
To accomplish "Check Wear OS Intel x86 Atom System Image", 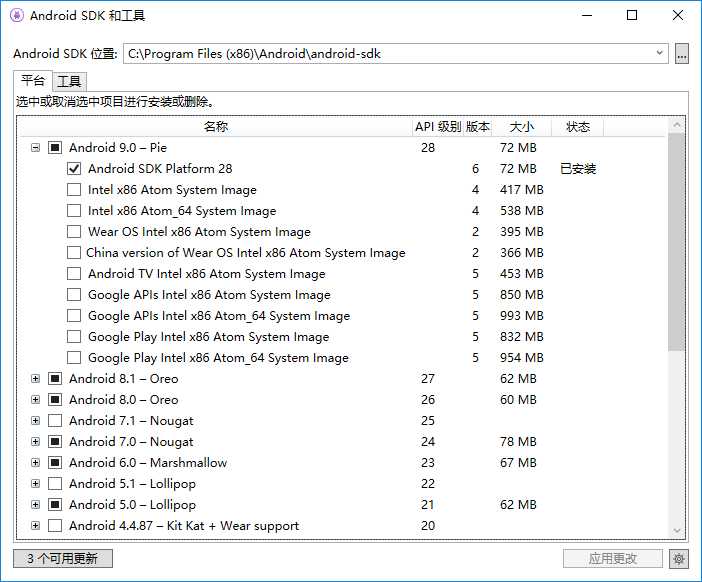I will tap(74, 232).
